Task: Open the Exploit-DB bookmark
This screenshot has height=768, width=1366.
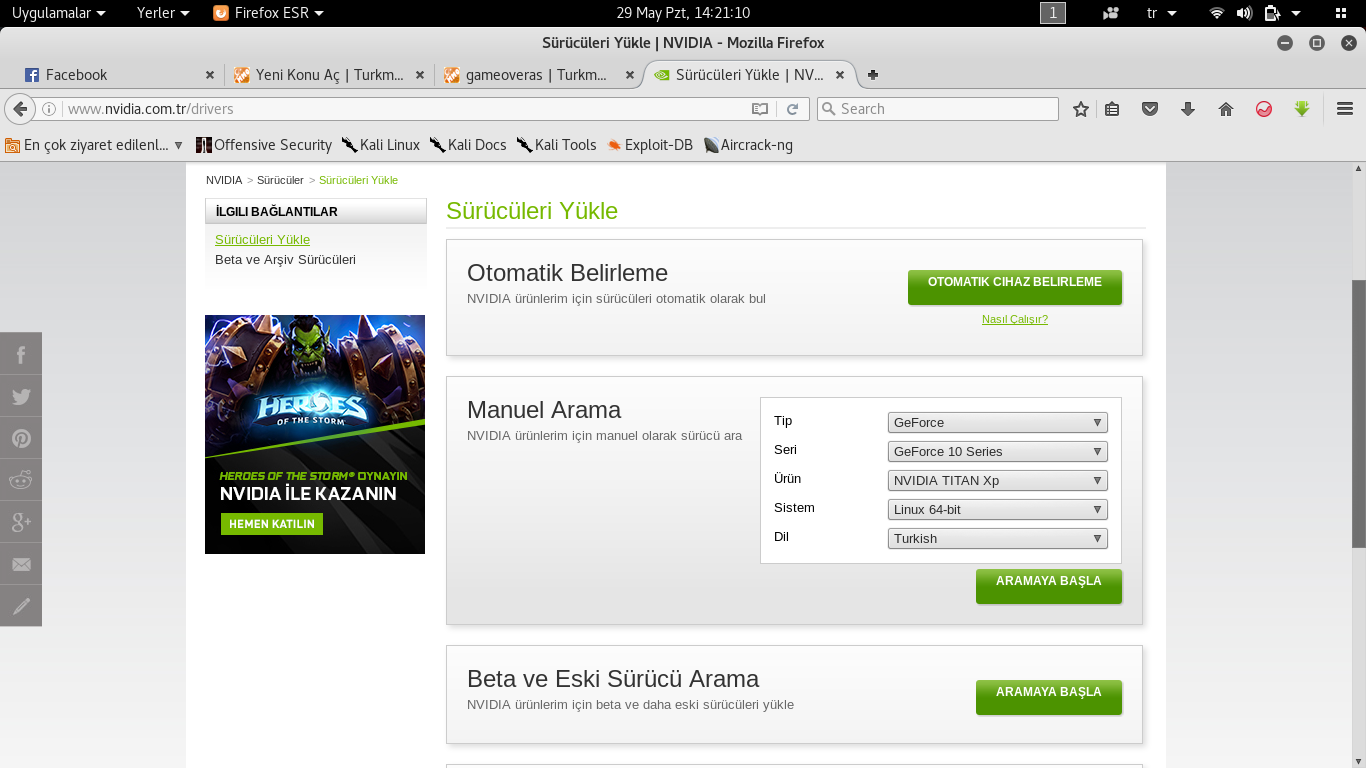Action: (x=650, y=145)
